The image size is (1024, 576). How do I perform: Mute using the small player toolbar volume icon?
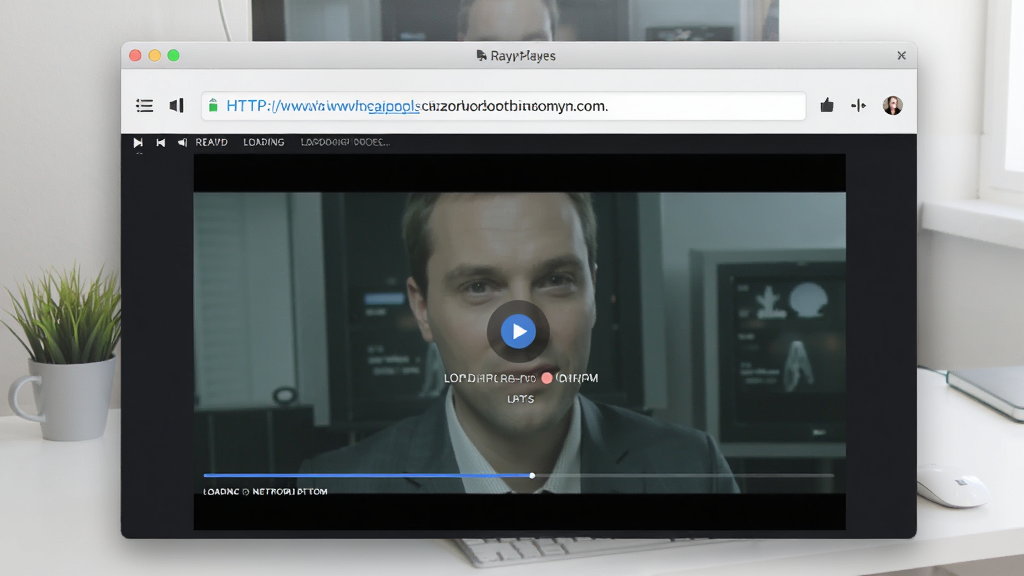click(182, 142)
